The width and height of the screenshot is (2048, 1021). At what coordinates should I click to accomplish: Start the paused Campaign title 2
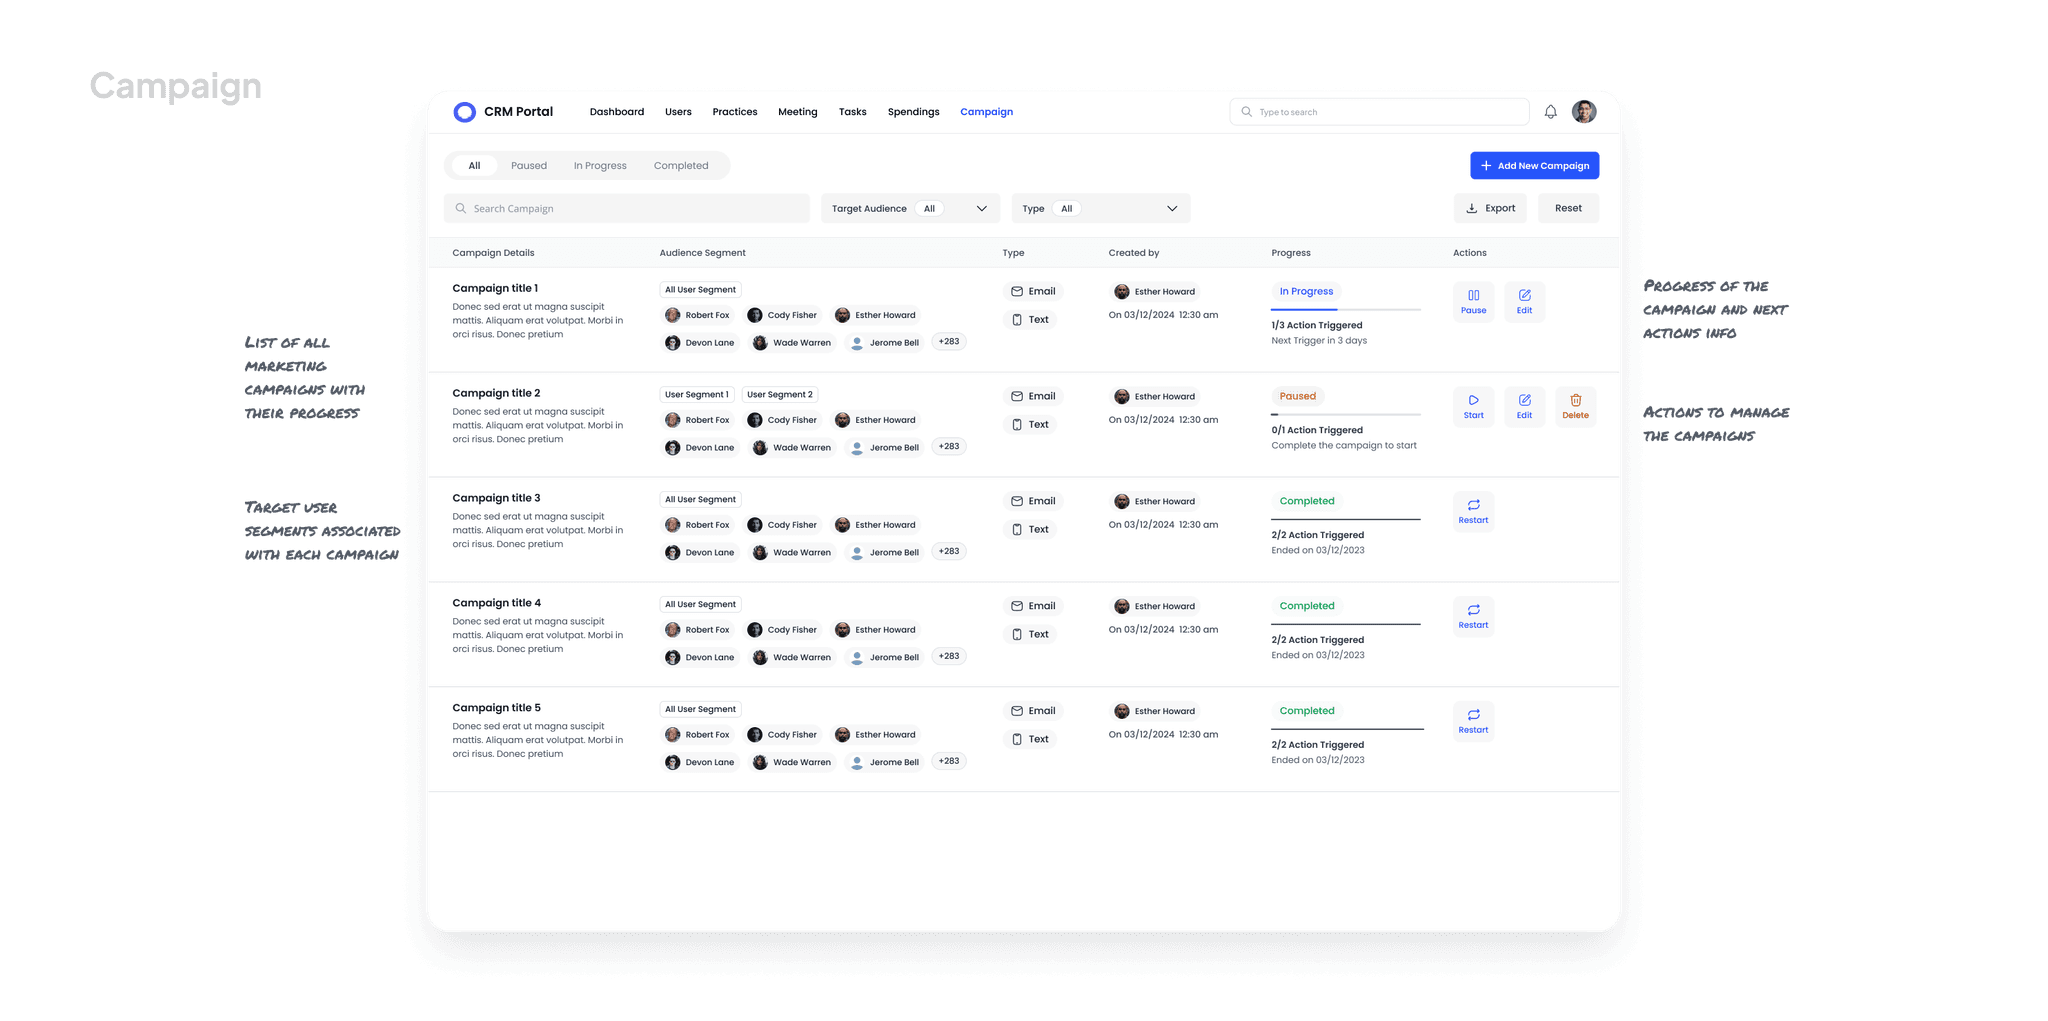[1473, 406]
